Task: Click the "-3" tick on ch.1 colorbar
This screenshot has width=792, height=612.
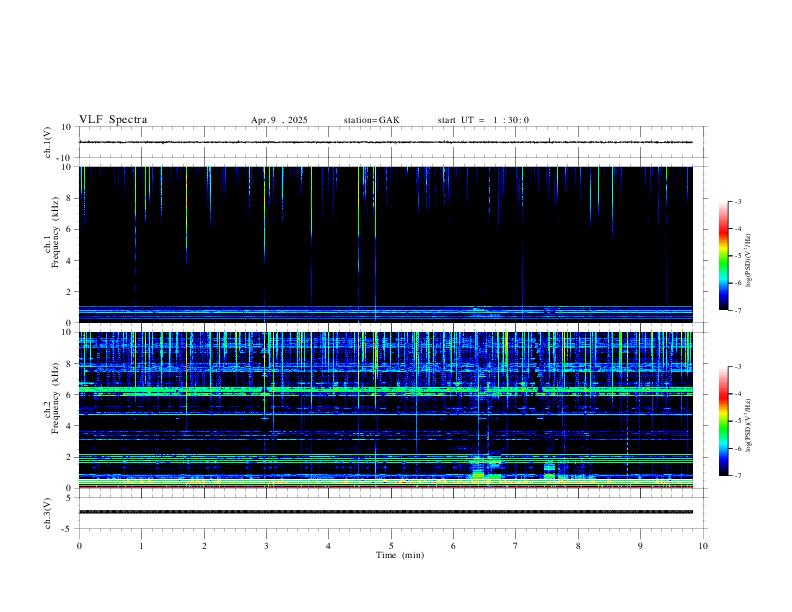Action: pyautogui.click(x=738, y=202)
